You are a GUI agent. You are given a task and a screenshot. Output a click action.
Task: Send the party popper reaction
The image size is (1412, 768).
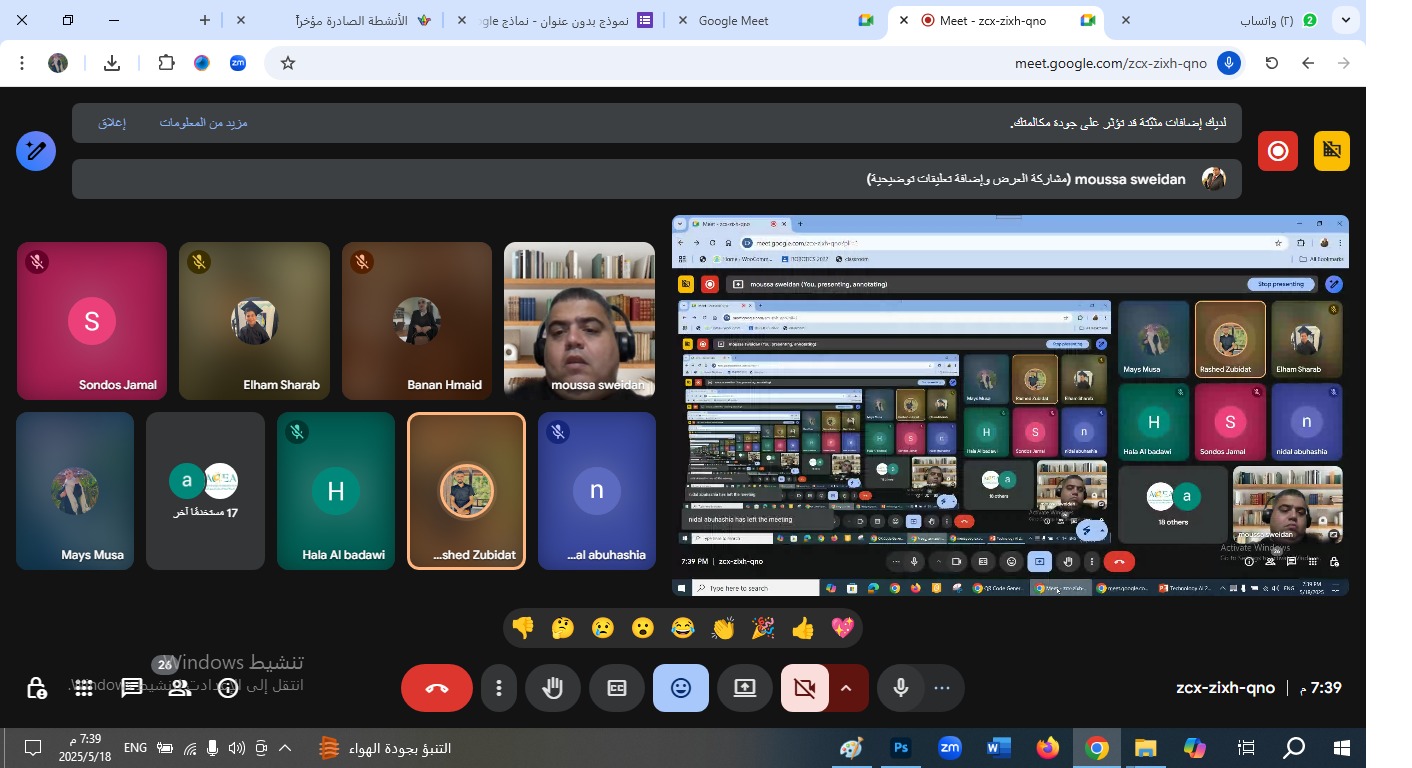pos(763,628)
